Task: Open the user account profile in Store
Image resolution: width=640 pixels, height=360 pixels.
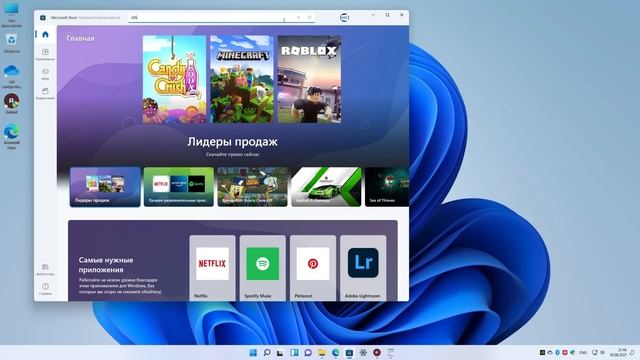Action: 344,18
